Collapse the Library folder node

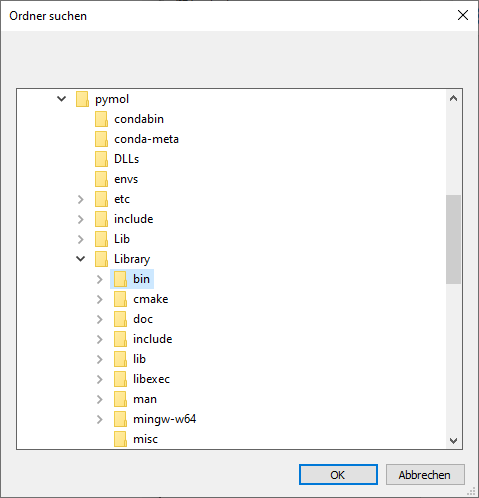click(x=81, y=259)
